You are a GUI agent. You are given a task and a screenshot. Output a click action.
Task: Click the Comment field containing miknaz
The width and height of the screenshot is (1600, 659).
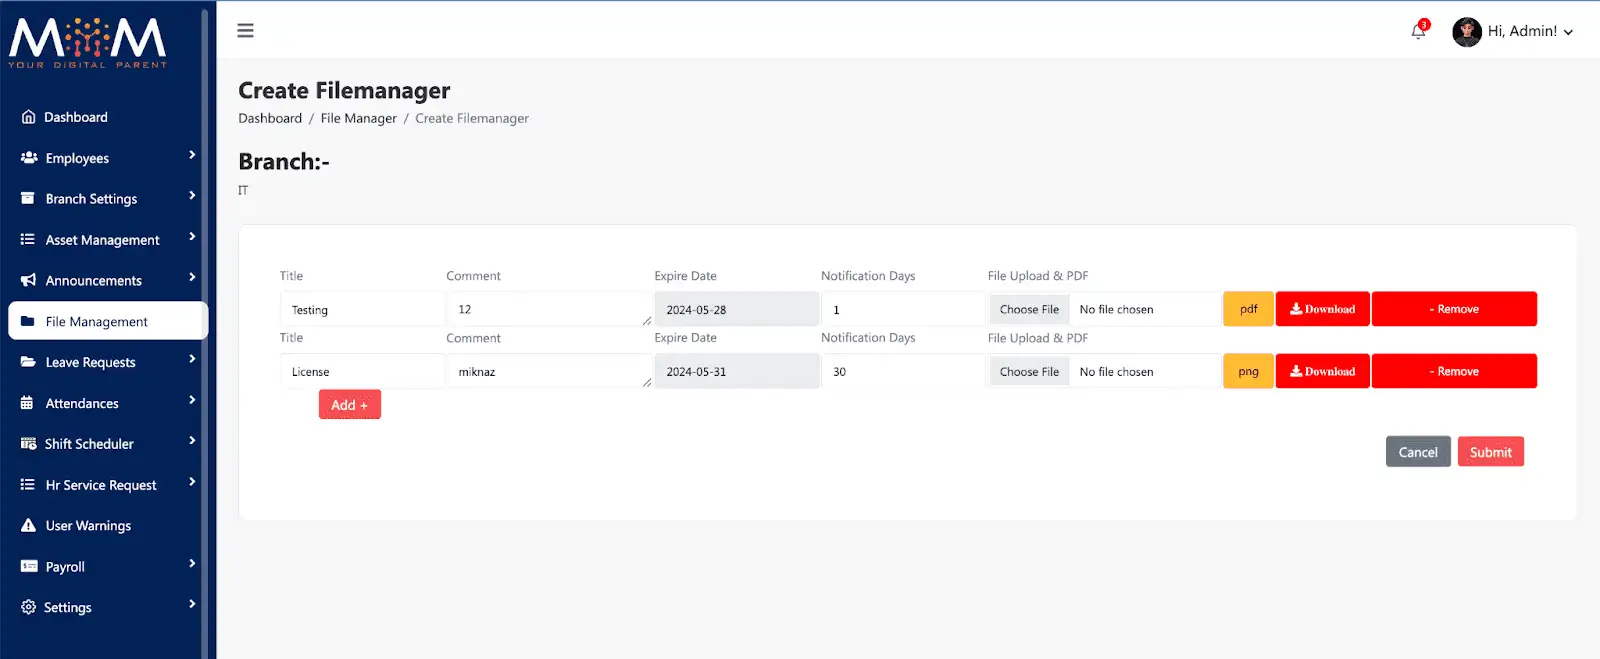click(549, 372)
